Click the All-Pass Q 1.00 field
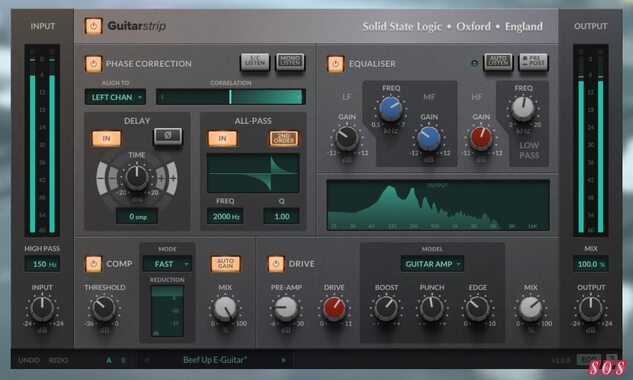Viewport: 633px width, 380px height. coord(282,216)
